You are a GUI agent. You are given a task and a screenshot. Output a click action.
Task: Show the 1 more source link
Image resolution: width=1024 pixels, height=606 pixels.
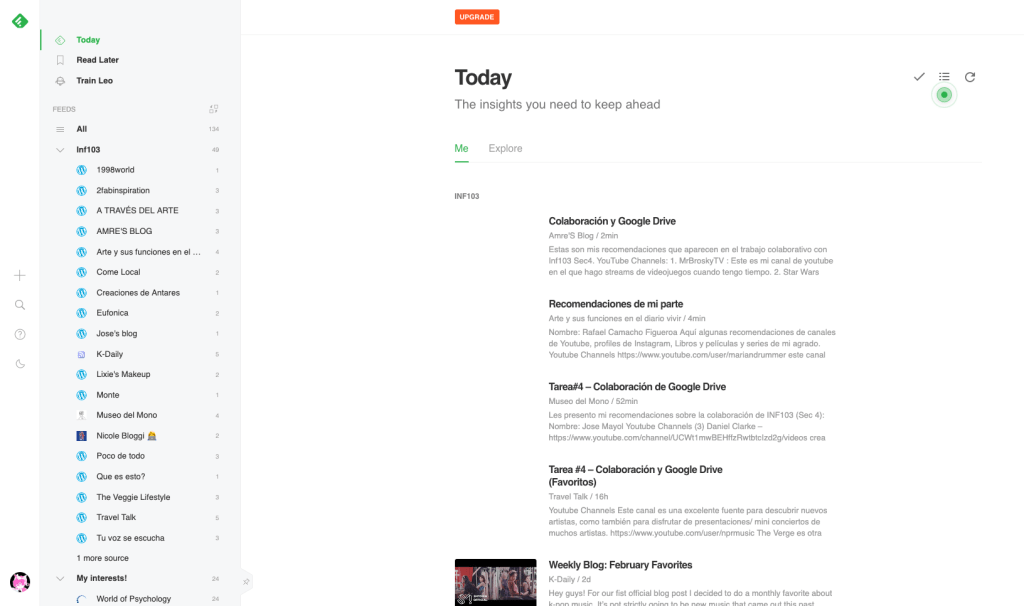102,558
